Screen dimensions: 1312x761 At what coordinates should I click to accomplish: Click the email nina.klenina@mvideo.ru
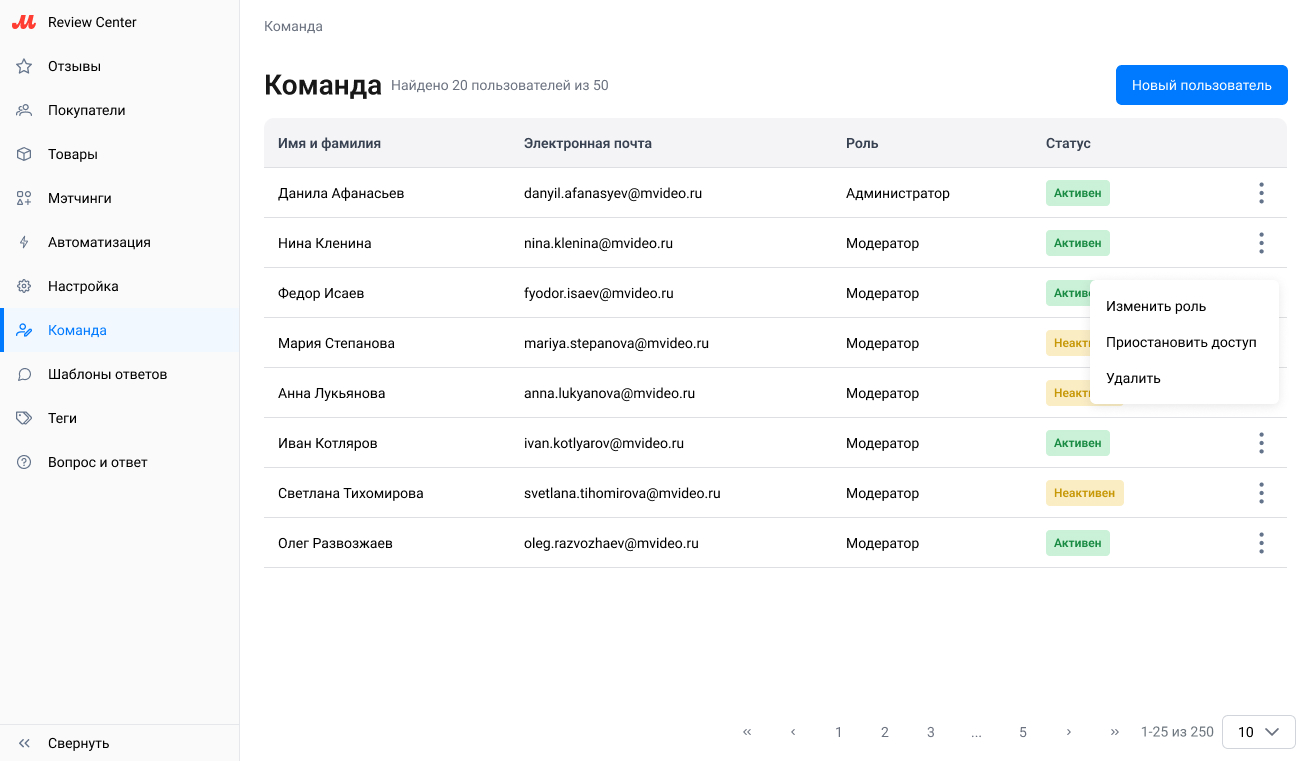click(598, 243)
